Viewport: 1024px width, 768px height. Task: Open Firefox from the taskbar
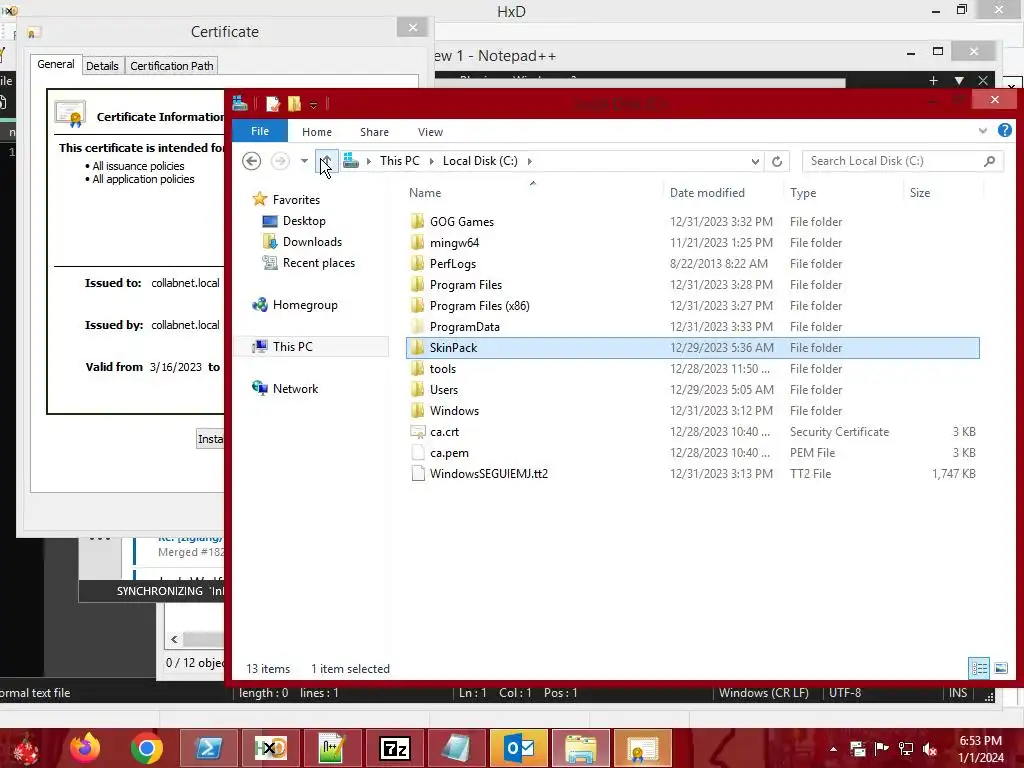tap(86, 748)
